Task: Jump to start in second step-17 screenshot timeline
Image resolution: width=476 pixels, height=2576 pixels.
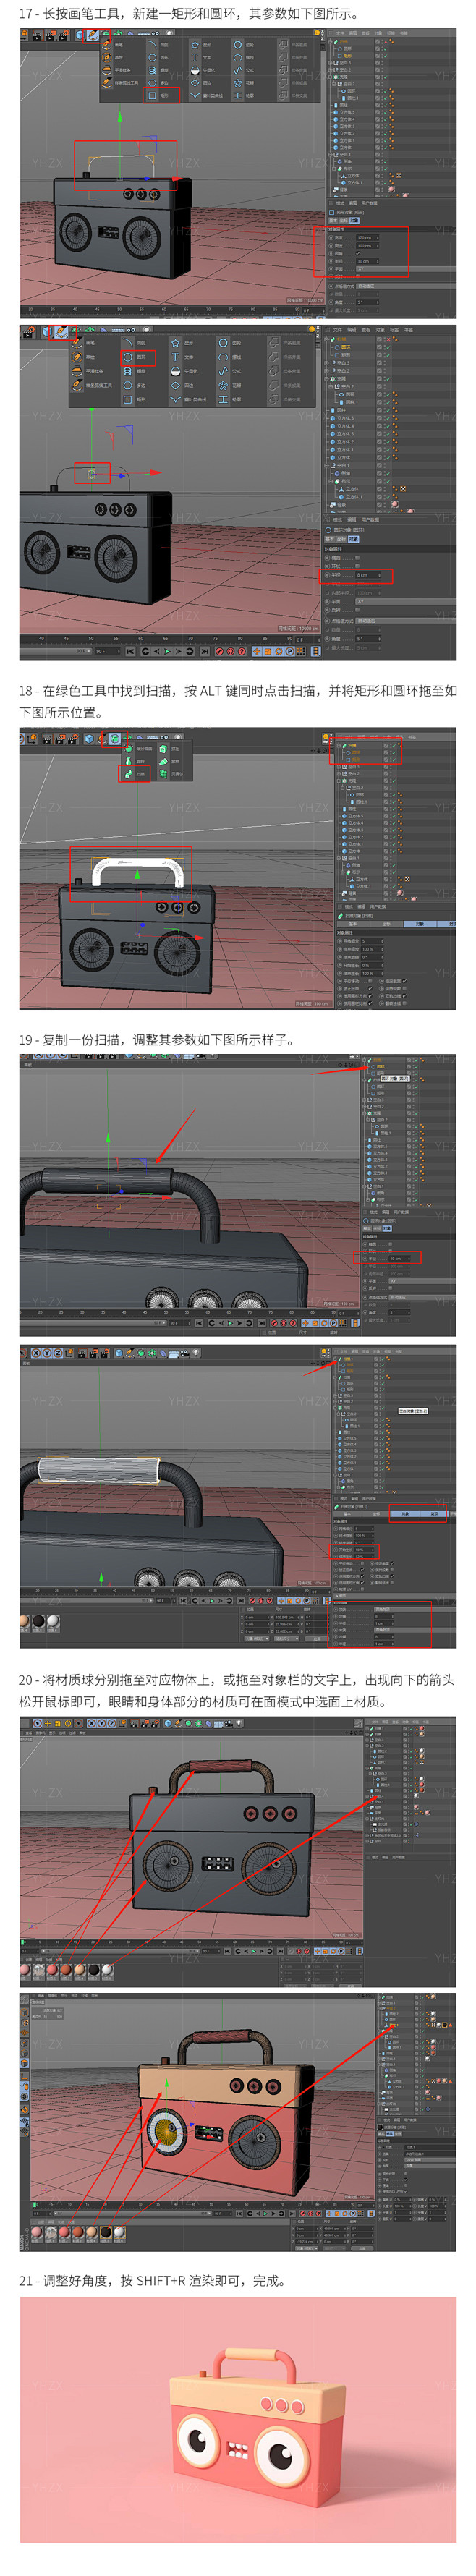Action: click(131, 651)
